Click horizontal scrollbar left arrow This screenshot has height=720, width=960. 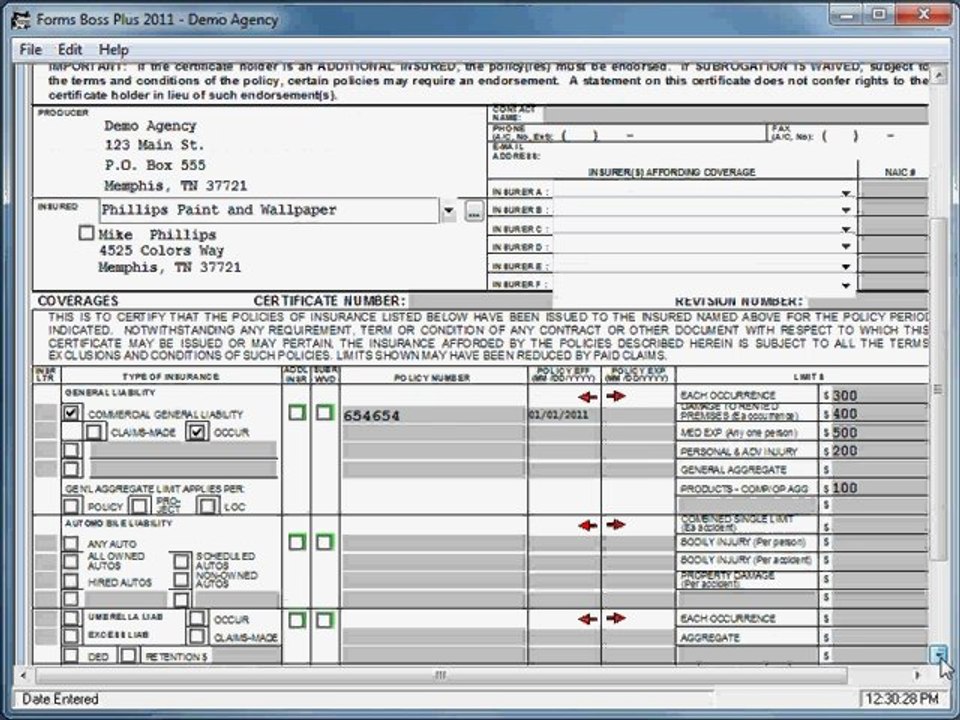tap(23, 675)
